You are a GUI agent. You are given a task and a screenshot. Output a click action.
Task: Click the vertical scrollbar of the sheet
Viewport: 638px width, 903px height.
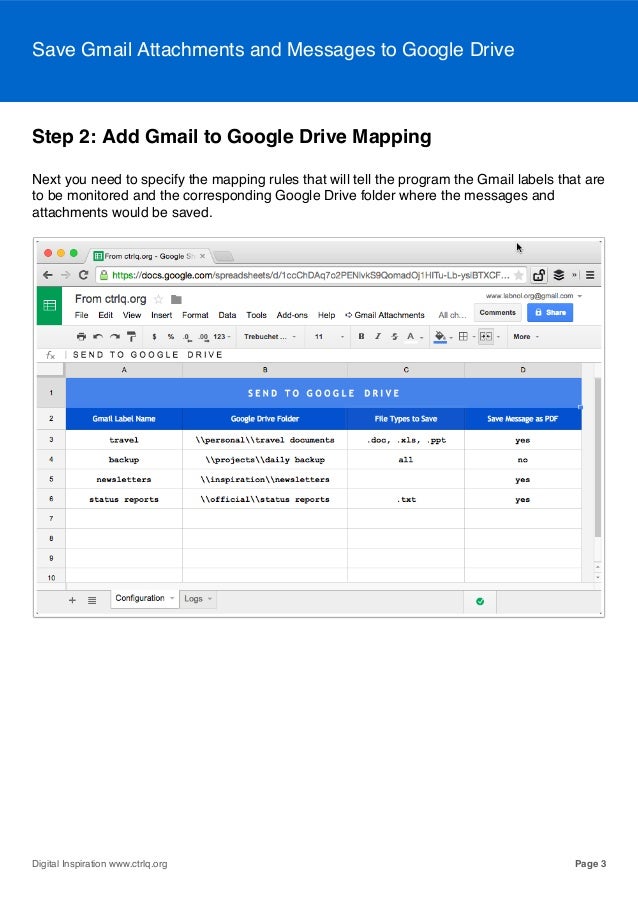(598, 458)
